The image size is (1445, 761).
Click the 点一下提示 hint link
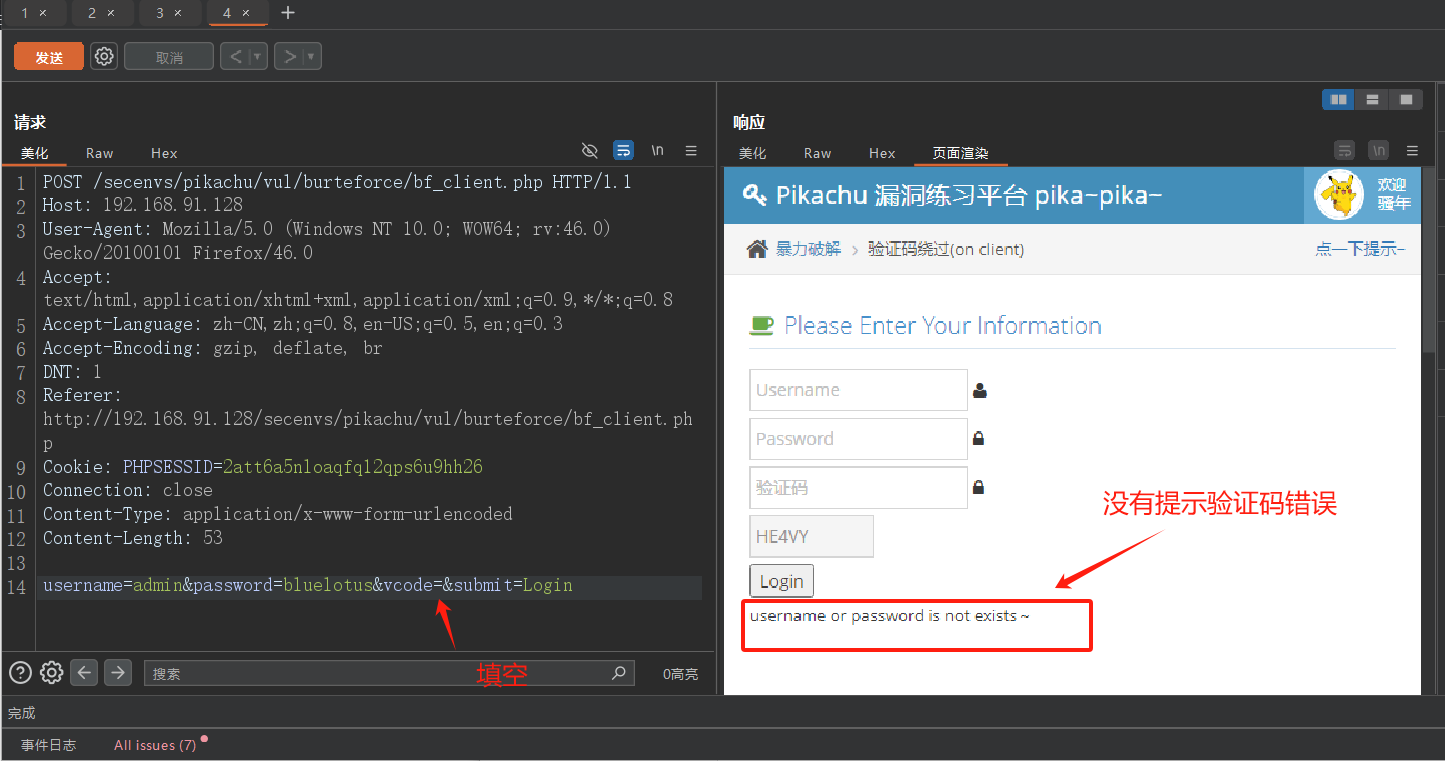point(1360,249)
